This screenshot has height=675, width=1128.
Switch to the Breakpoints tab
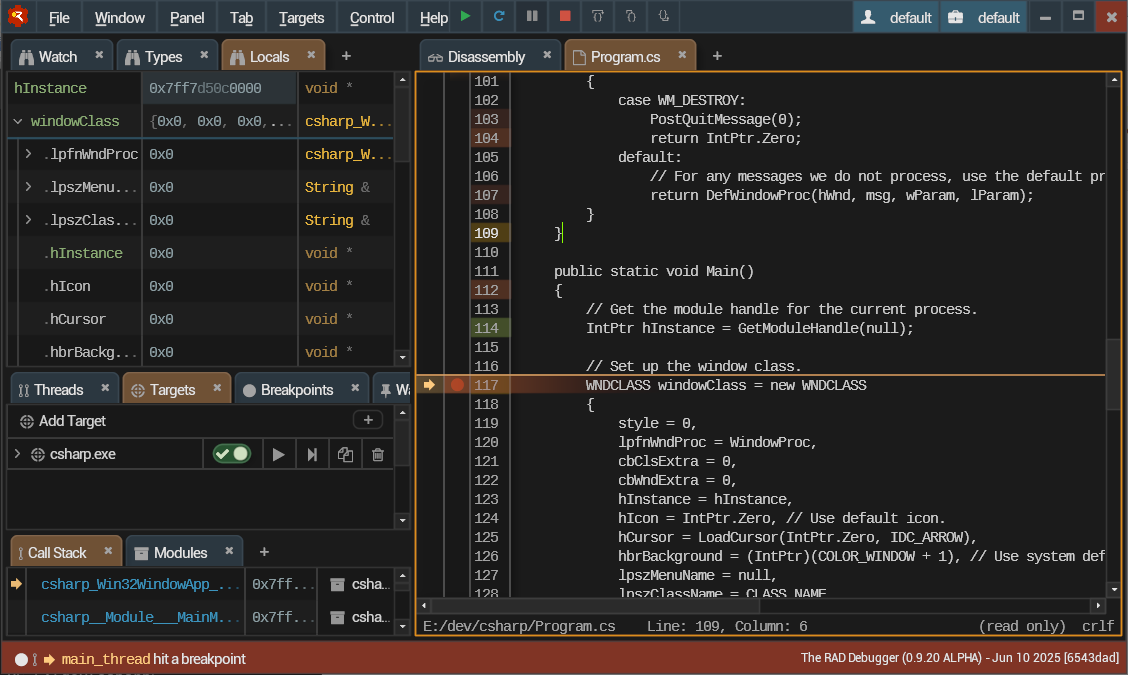(x=296, y=390)
